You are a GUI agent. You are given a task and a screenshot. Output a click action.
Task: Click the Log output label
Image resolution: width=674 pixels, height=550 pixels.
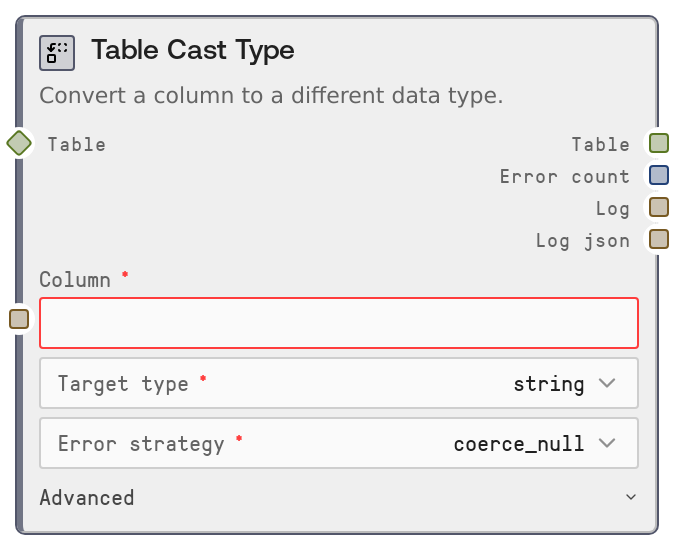pos(612,208)
